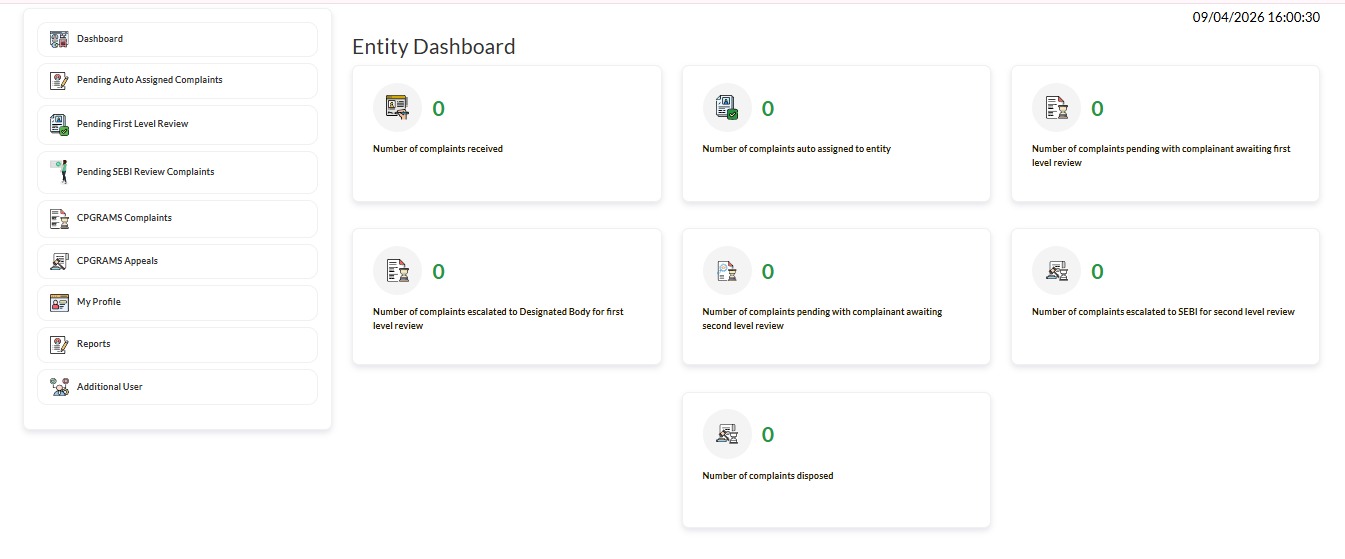Go to Pending SEBI Review Complaints
This screenshot has height=559, width=1345.
(x=146, y=172)
